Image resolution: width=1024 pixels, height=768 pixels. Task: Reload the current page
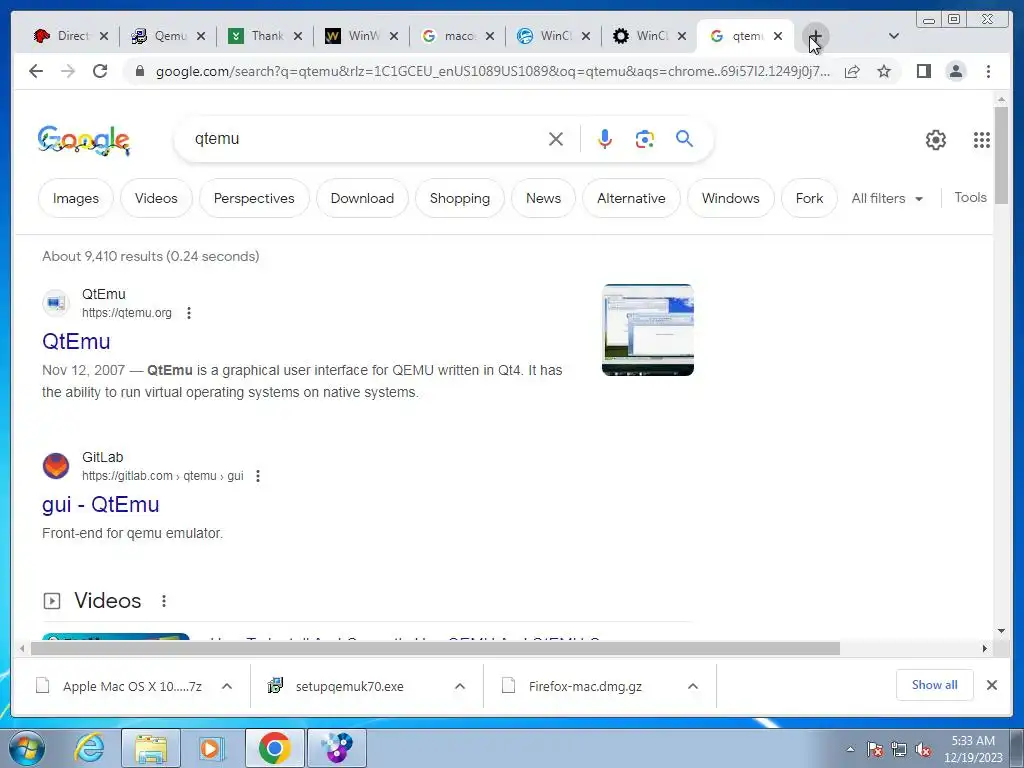(100, 71)
